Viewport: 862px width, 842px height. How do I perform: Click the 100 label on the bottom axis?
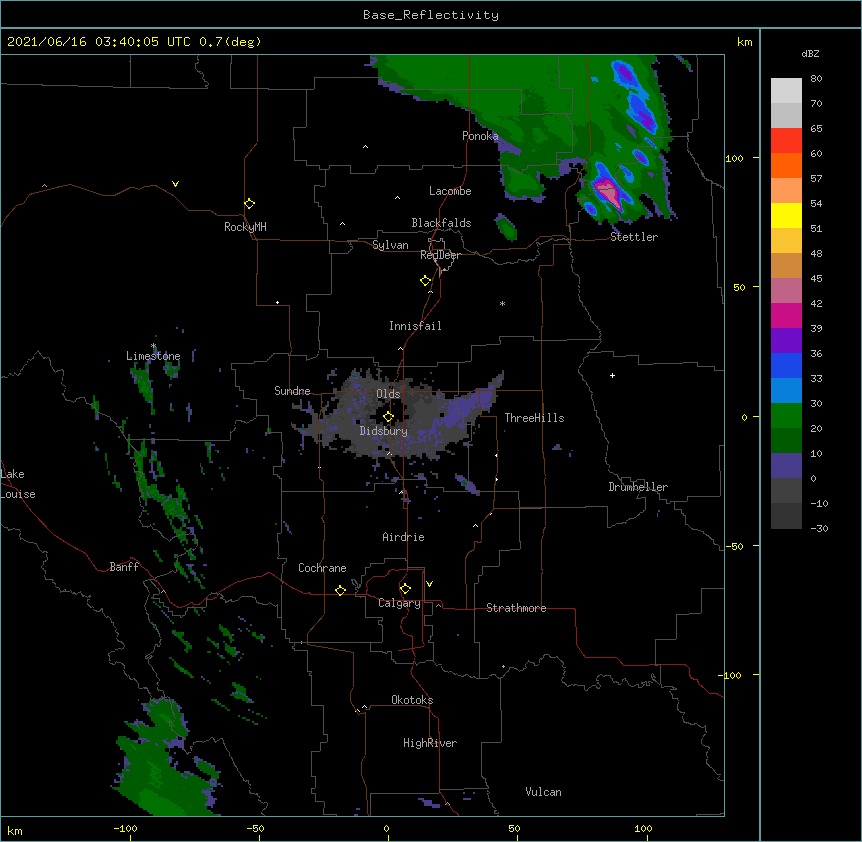(x=643, y=829)
